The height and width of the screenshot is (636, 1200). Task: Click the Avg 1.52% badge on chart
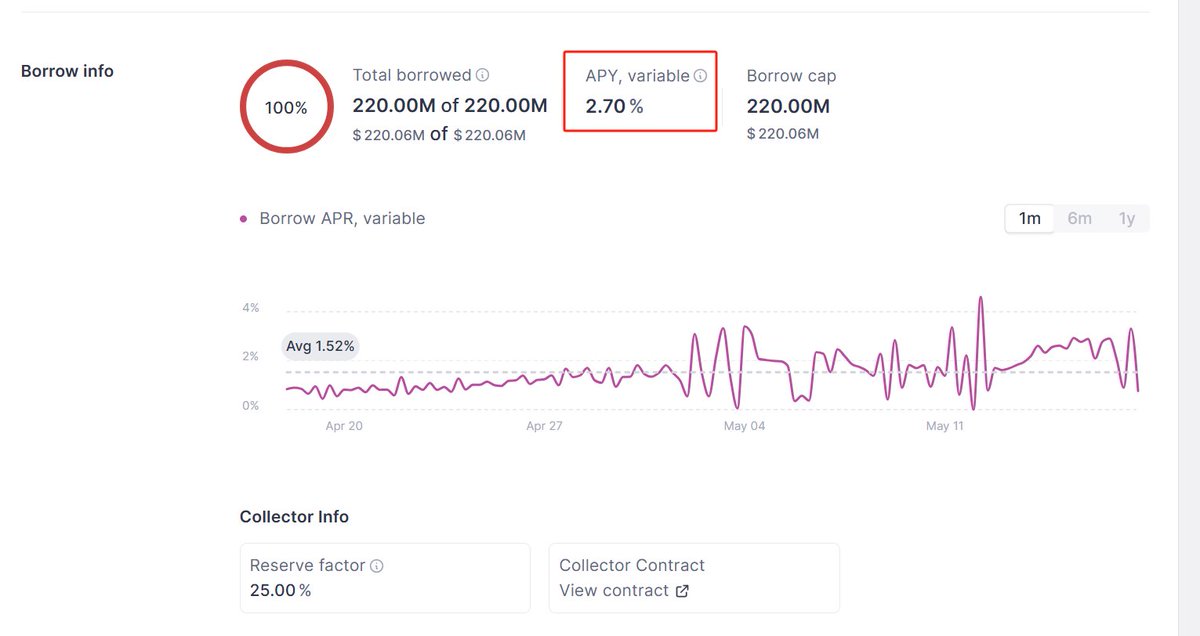tap(320, 346)
